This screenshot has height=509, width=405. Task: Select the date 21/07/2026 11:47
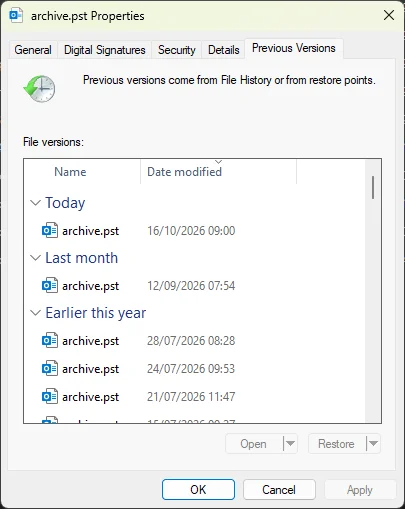[191, 397]
